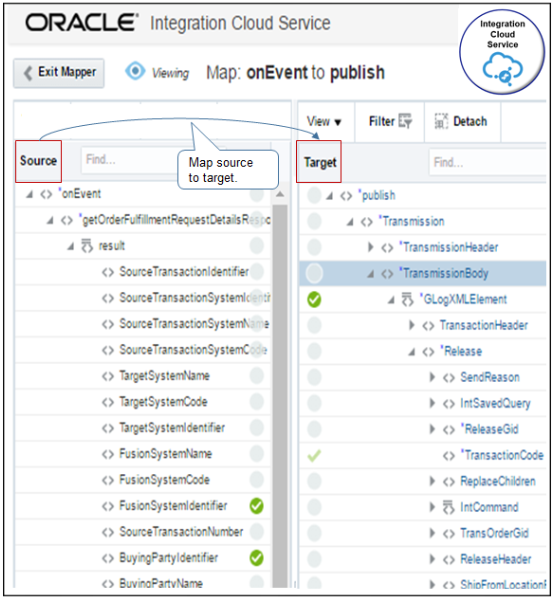The height and width of the screenshot is (599, 554).
Task: Click the element icon of ReleaseHeader
Action: (449, 560)
